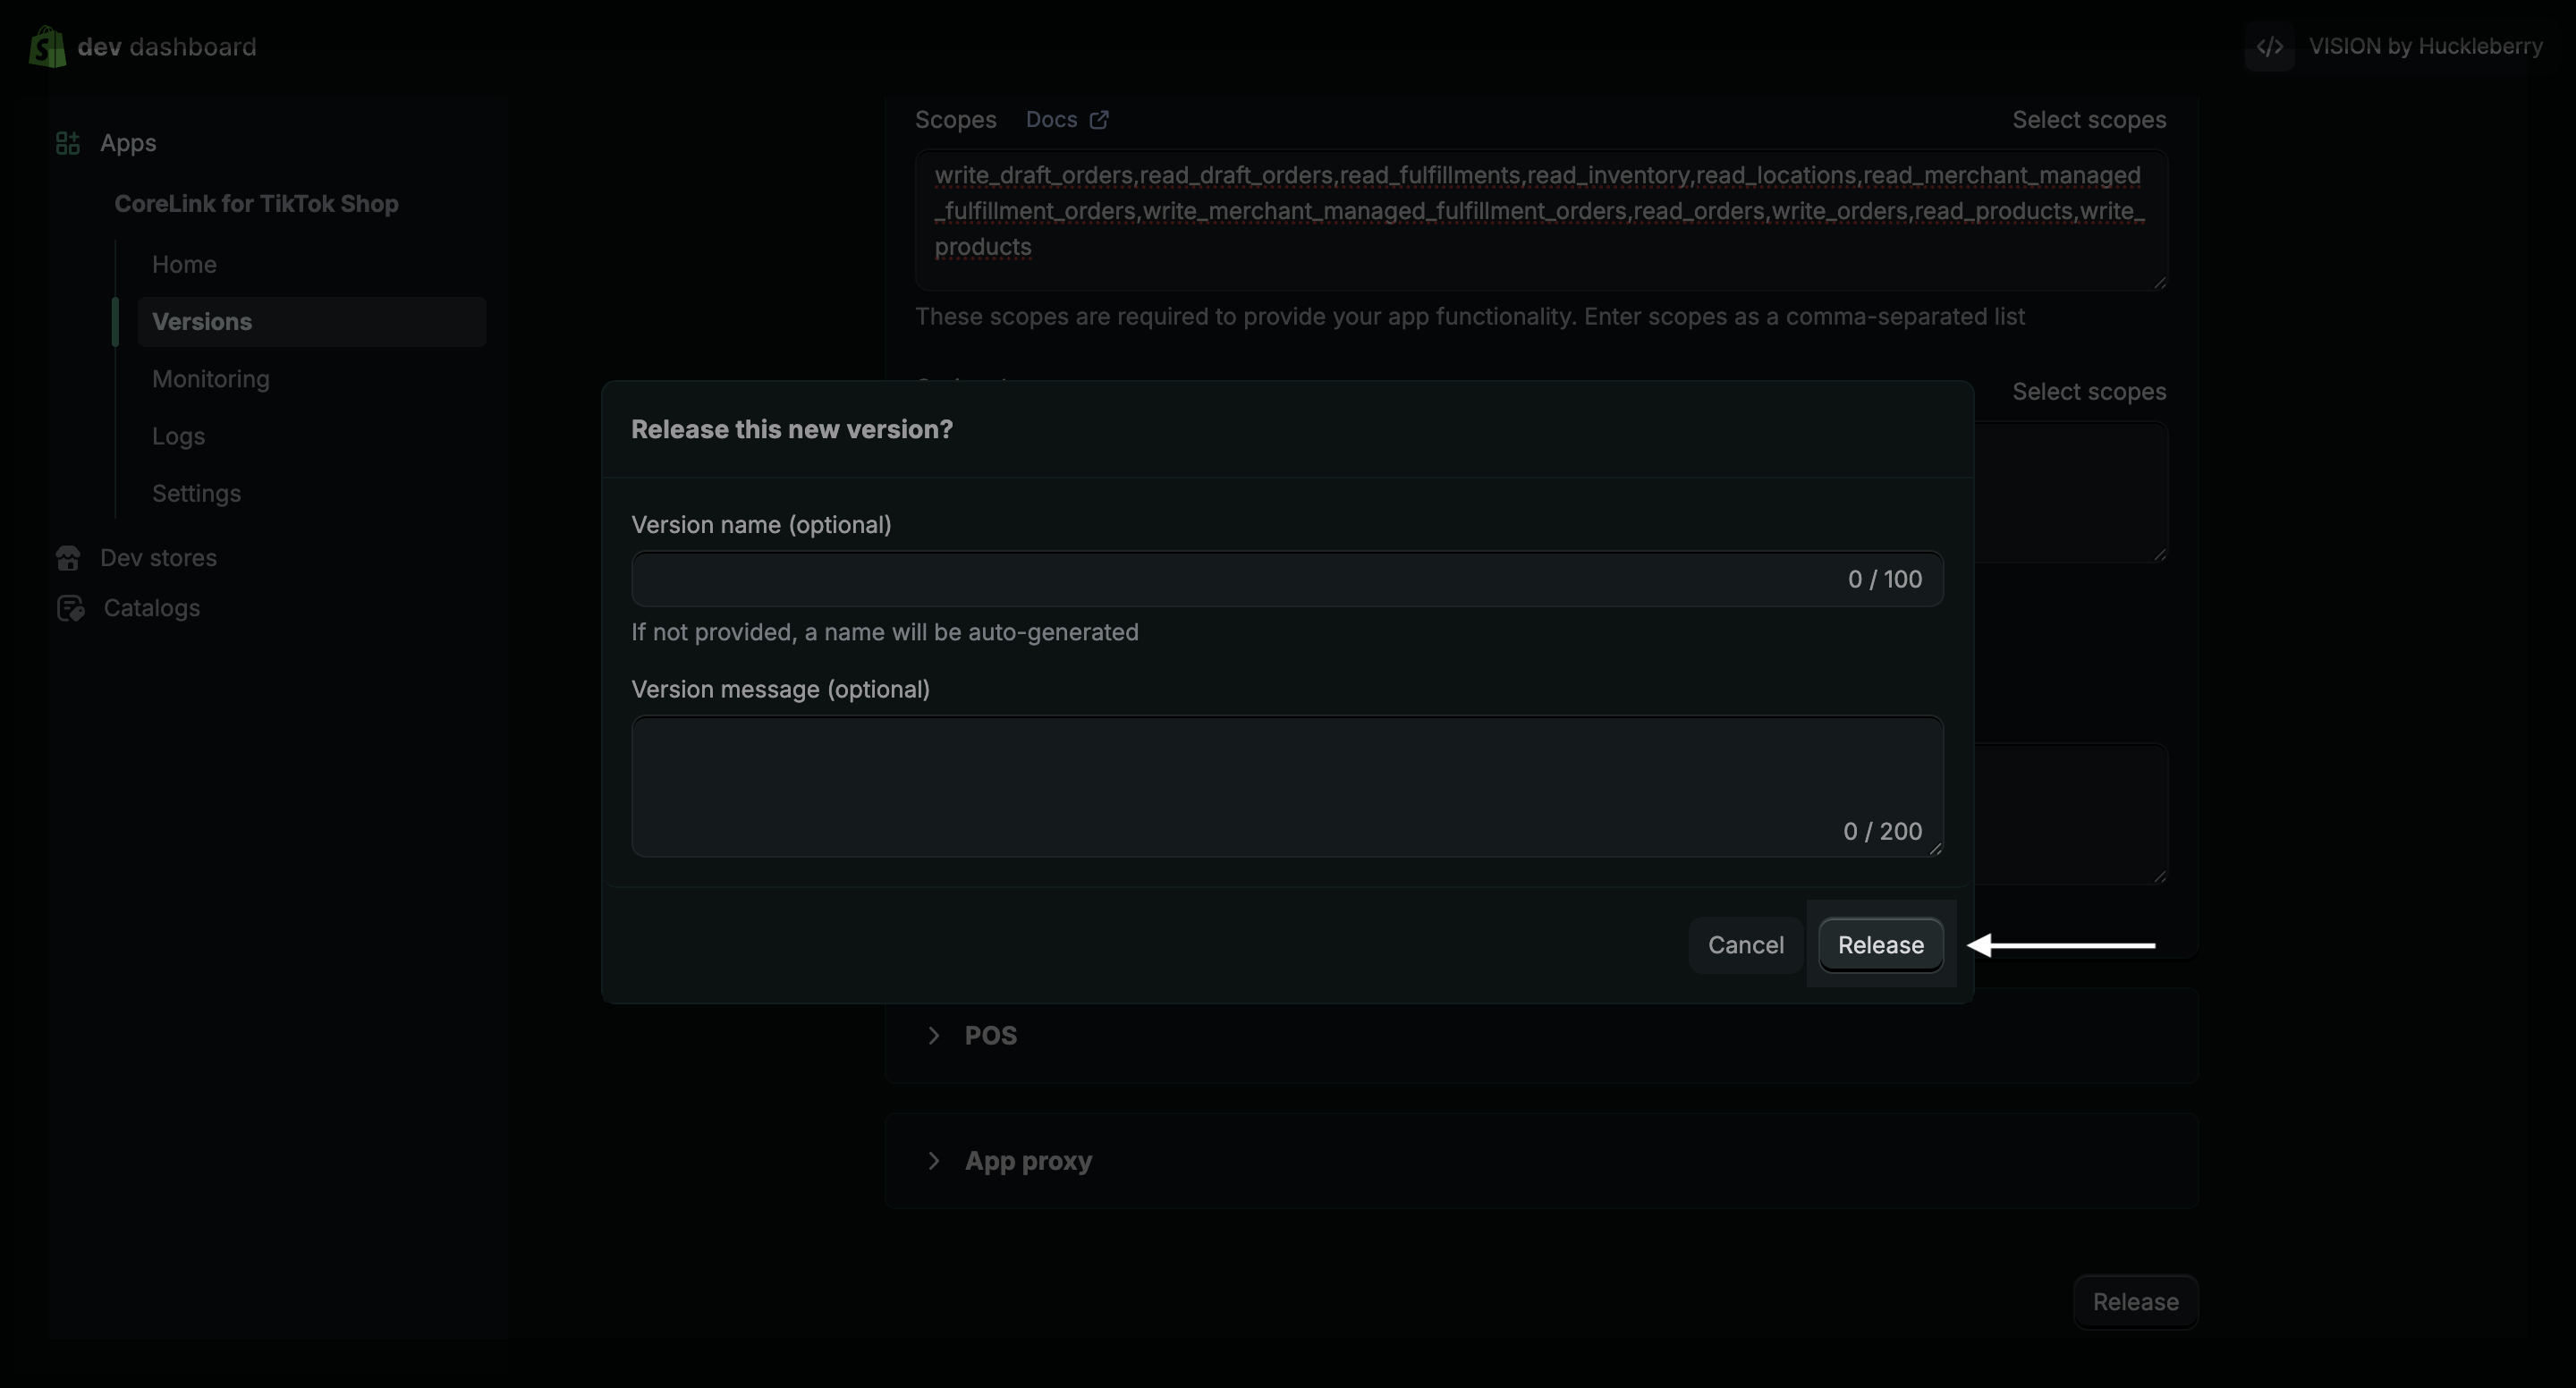This screenshot has width=2576, height=1388.
Task: Click the Catalogs icon in sidebar
Action: click(x=70, y=608)
